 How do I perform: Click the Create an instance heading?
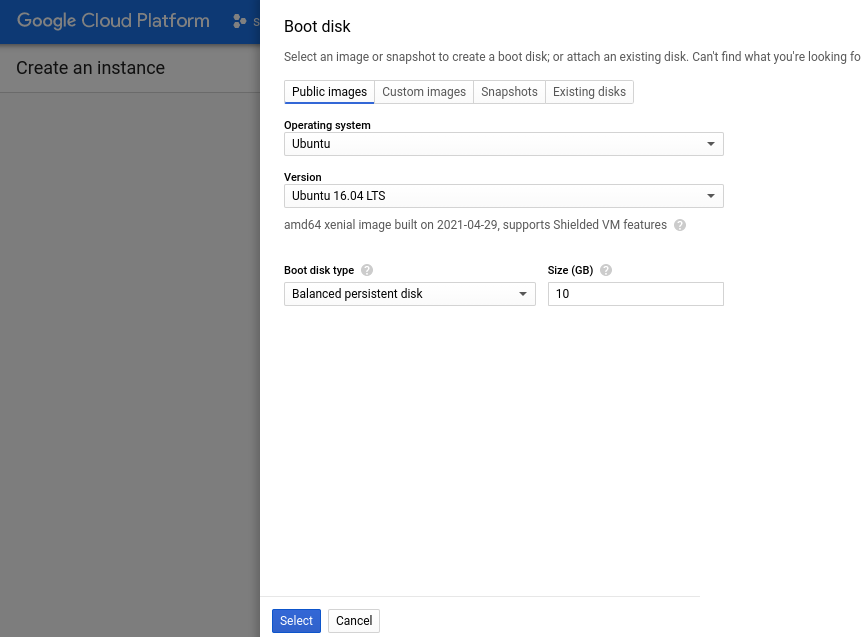point(91,68)
